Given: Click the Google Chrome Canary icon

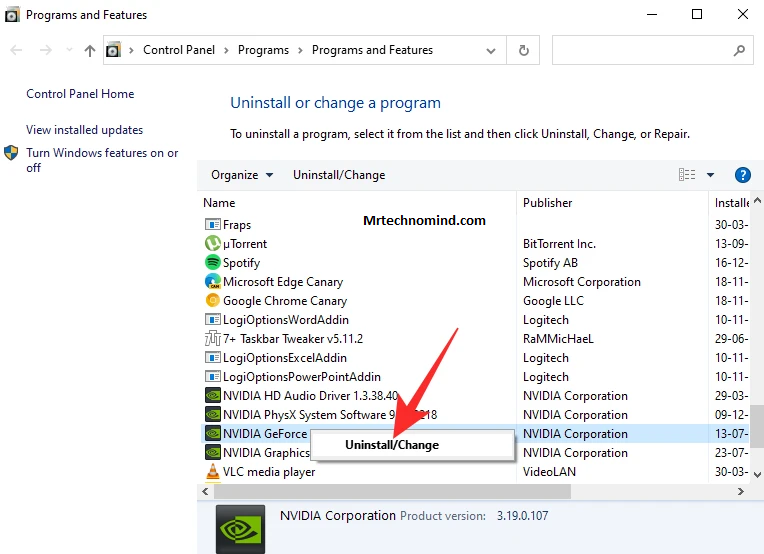Looking at the screenshot, I should pos(212,301).
